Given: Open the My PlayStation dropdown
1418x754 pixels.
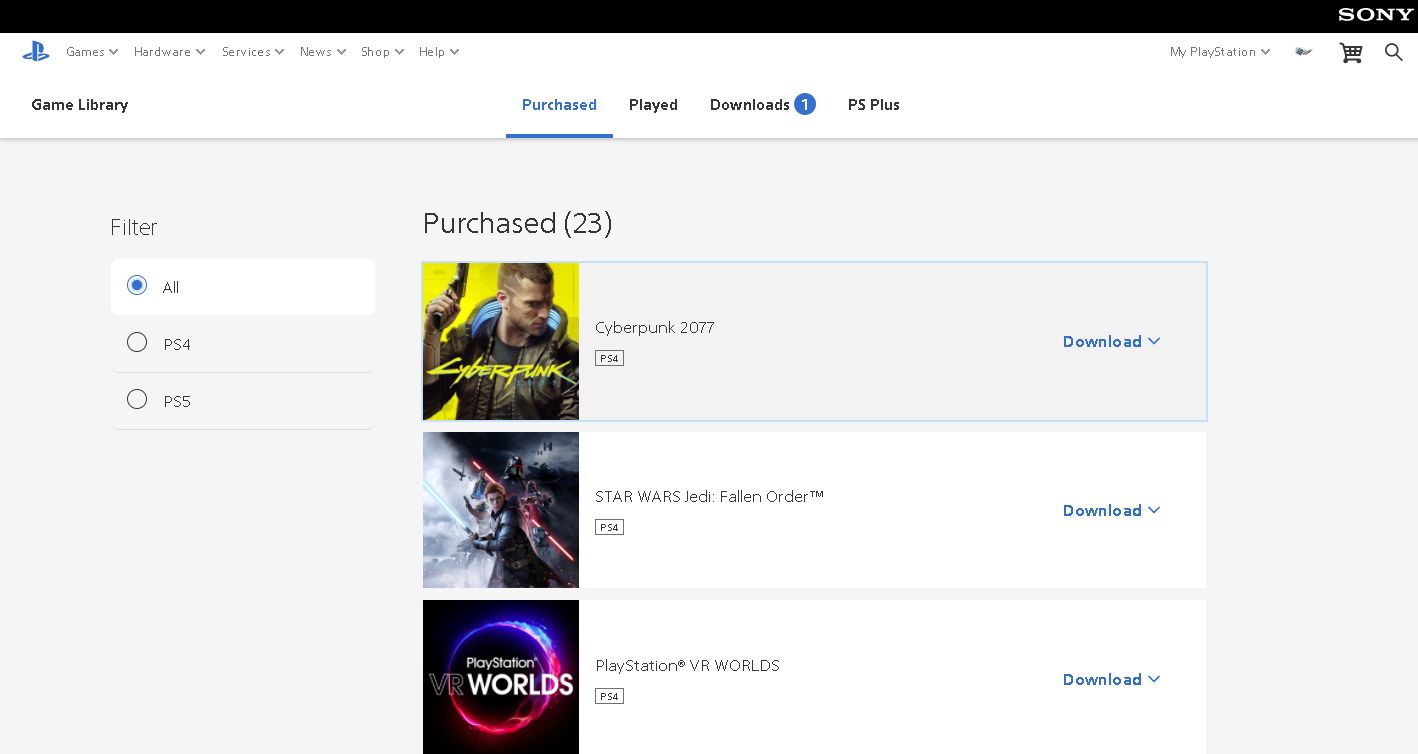Looking at the screenshot, I should [1220, 52].
